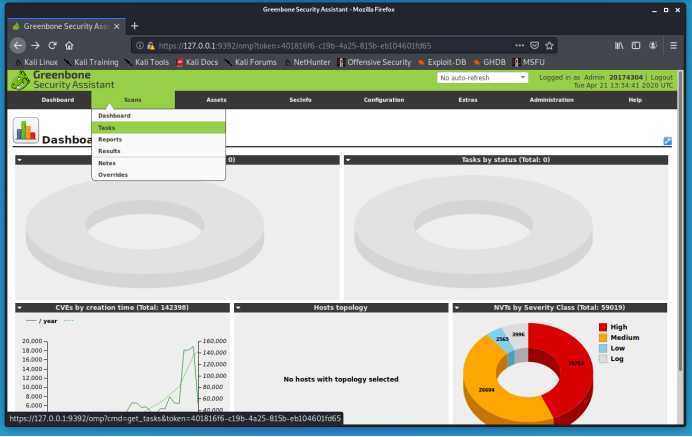Click the High red legend swatch
This screenshot has height=437, width=692.
click(x=603, y=327)
